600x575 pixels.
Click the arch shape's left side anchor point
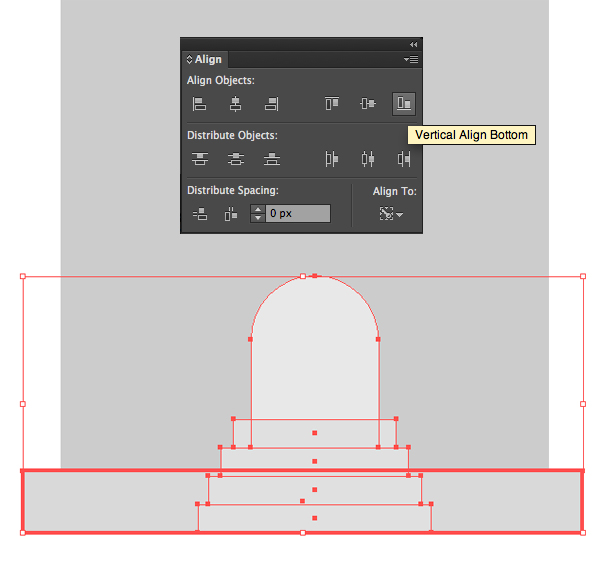coord(250,339)
